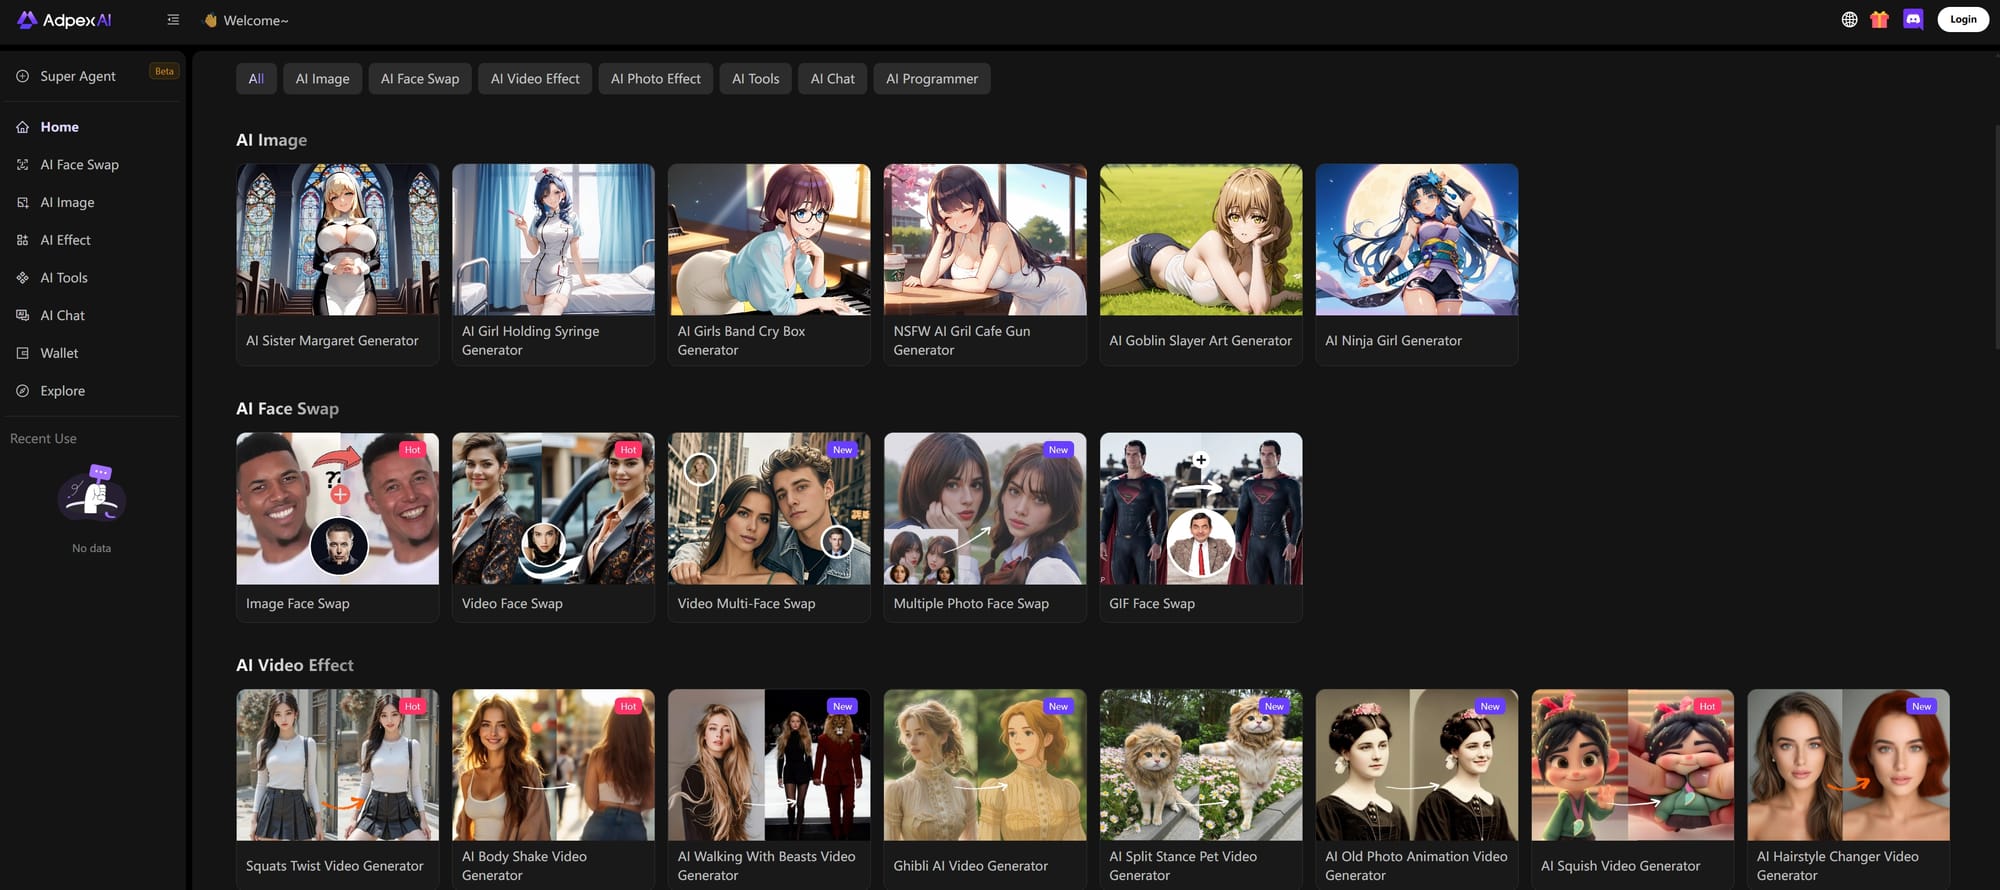This screenshot has height=890, width=2000.
Task: Click the Login button
Action: click(1963, 19)
